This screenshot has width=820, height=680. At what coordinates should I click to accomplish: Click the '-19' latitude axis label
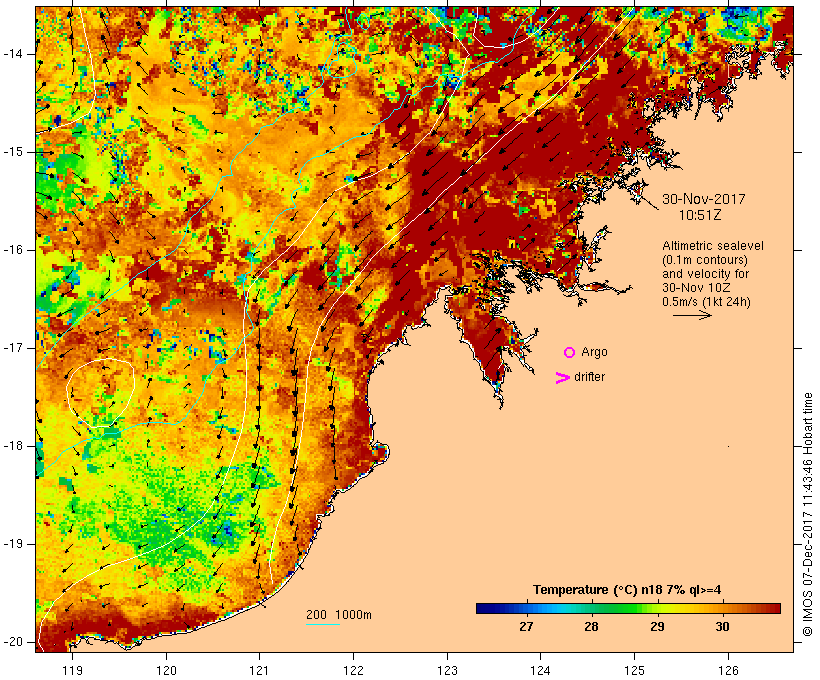pyautogui.click(x=13, y=544)
